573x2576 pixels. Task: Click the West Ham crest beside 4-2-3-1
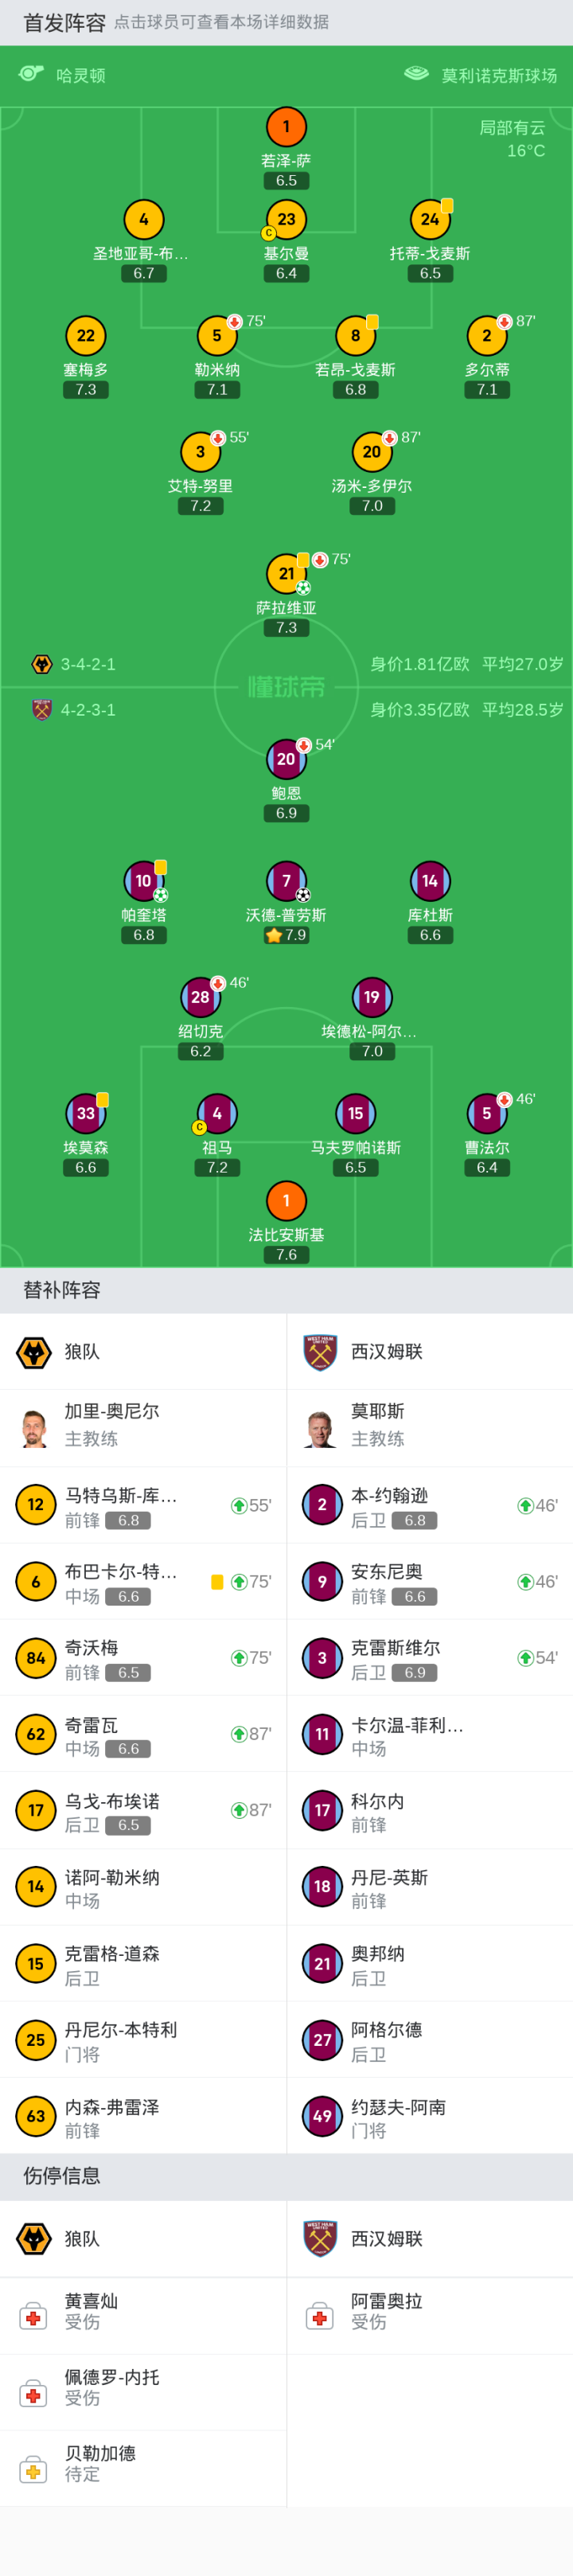[x=42, y=710]
